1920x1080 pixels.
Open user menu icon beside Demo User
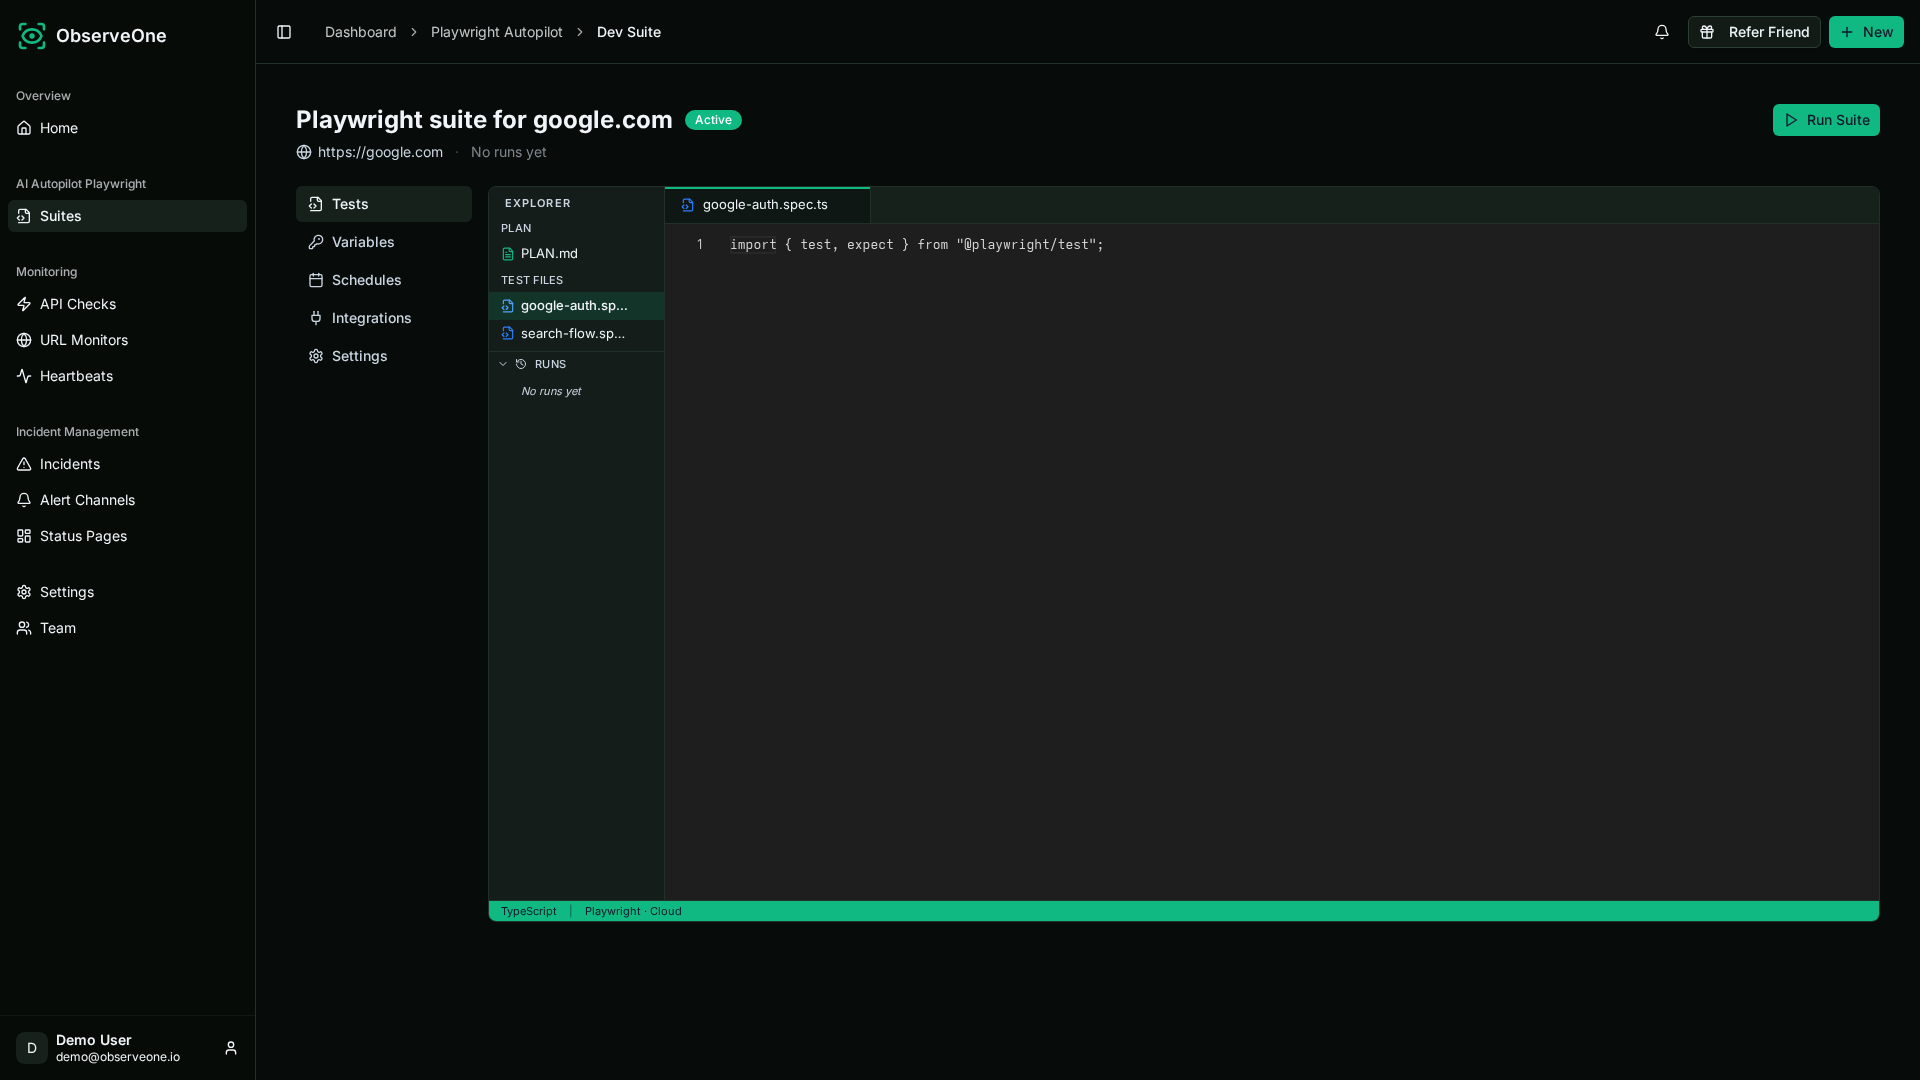pos(231,1048)
